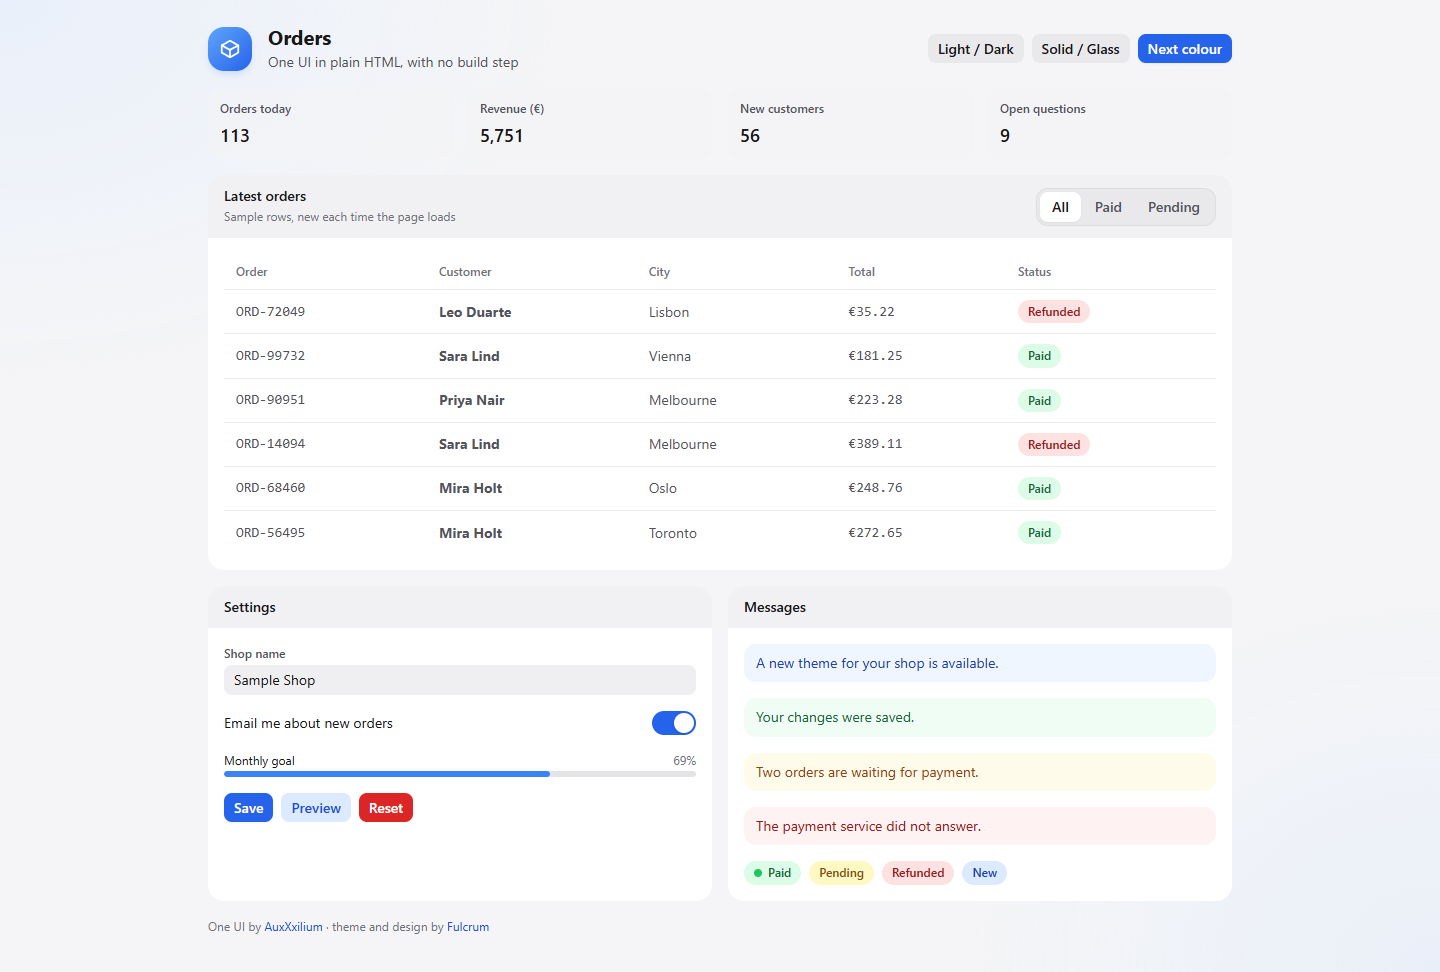
Task: Open the AuxXxilium footer link
Action: click(x=294, y=927)
